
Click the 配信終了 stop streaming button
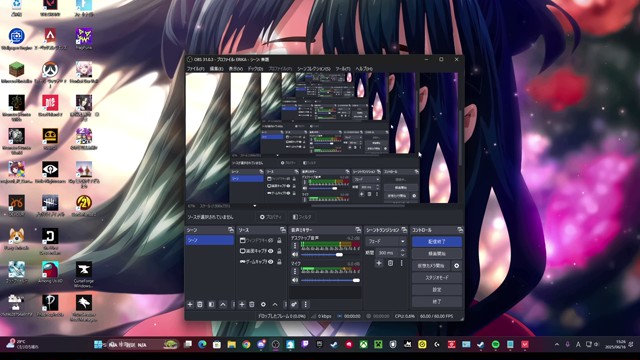pos(437,242)
